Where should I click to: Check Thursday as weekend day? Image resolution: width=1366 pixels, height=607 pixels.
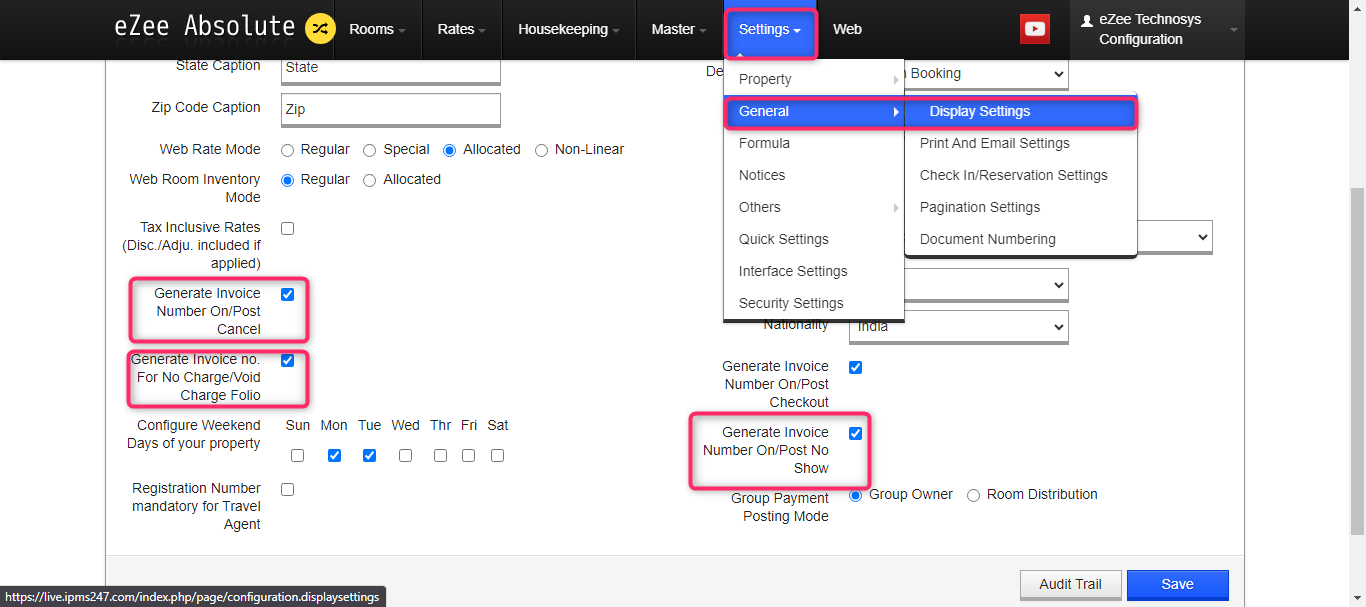pyautogui.click(x=441, y=455)
